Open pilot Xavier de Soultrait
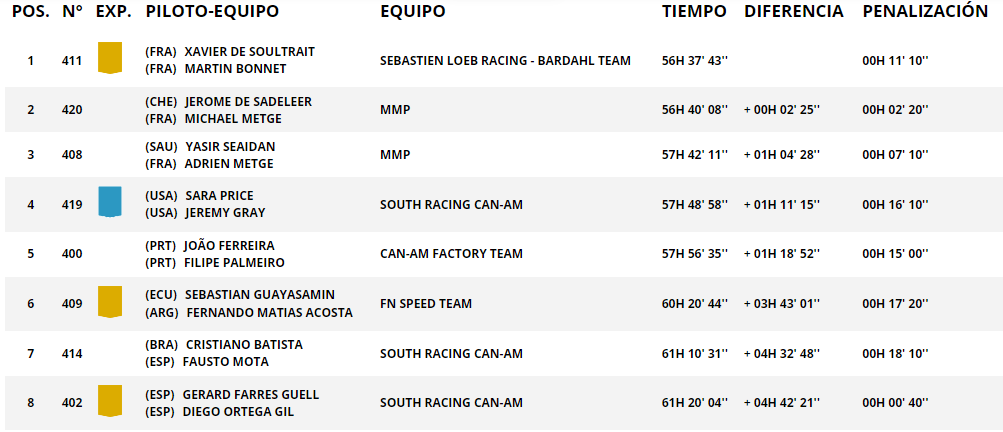The height and width of the screenshot is (432, 1003). click(x=249, y=52)
